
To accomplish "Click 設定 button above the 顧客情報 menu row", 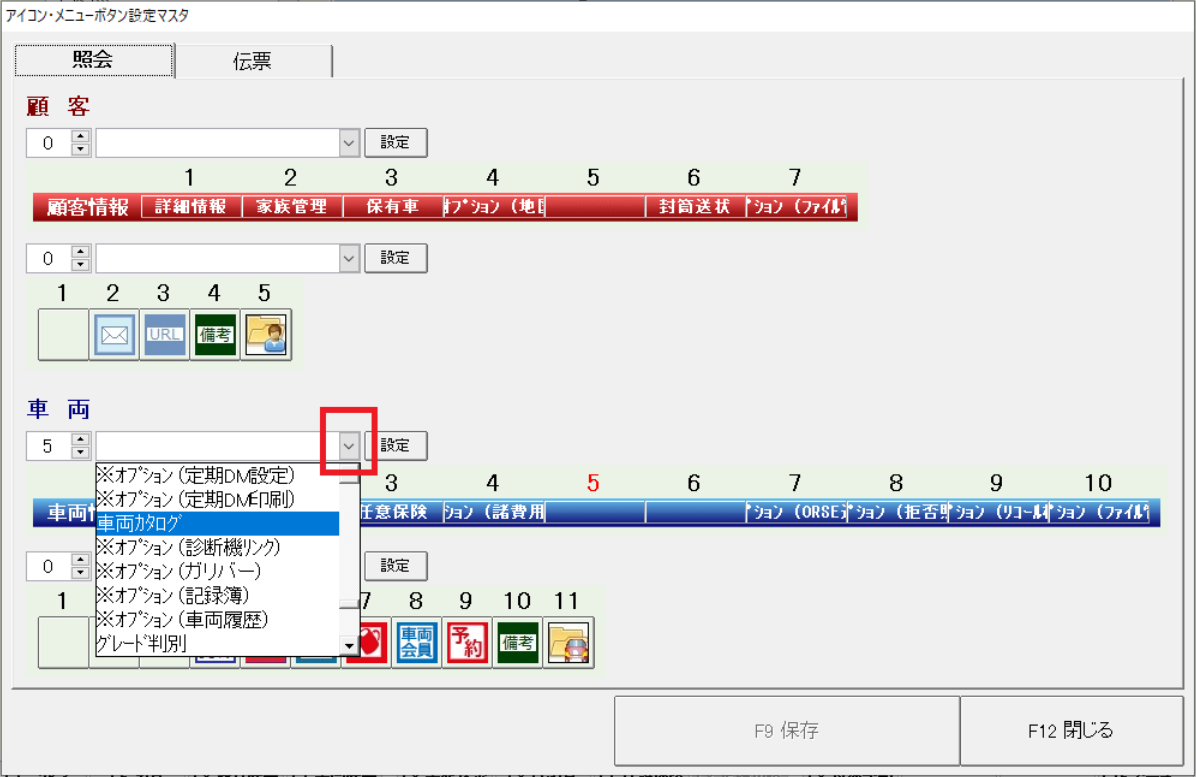I will click(395, 143).
